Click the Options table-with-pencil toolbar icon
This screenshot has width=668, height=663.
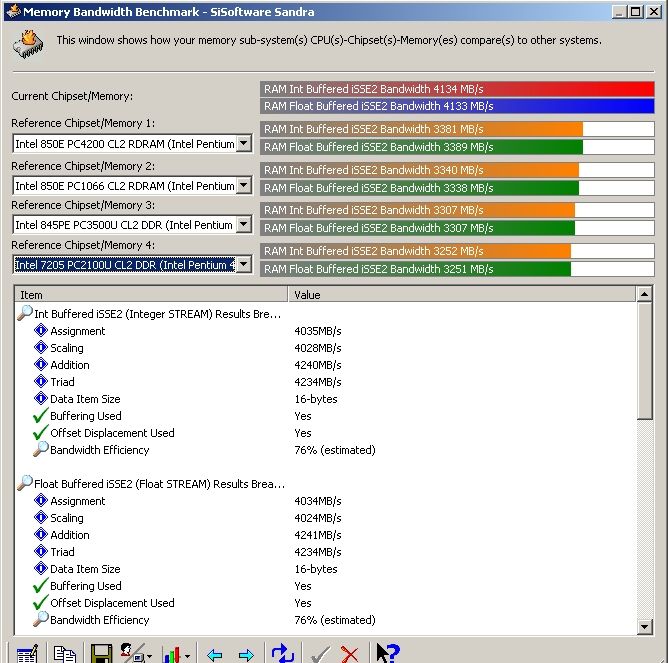(27, 653)
